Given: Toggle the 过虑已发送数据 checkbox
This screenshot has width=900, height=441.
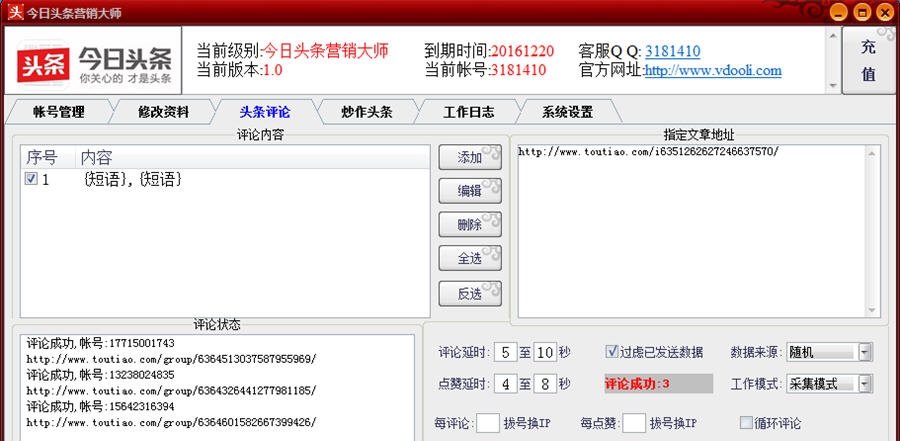Looking at the screenshot, I should (612, 351).
